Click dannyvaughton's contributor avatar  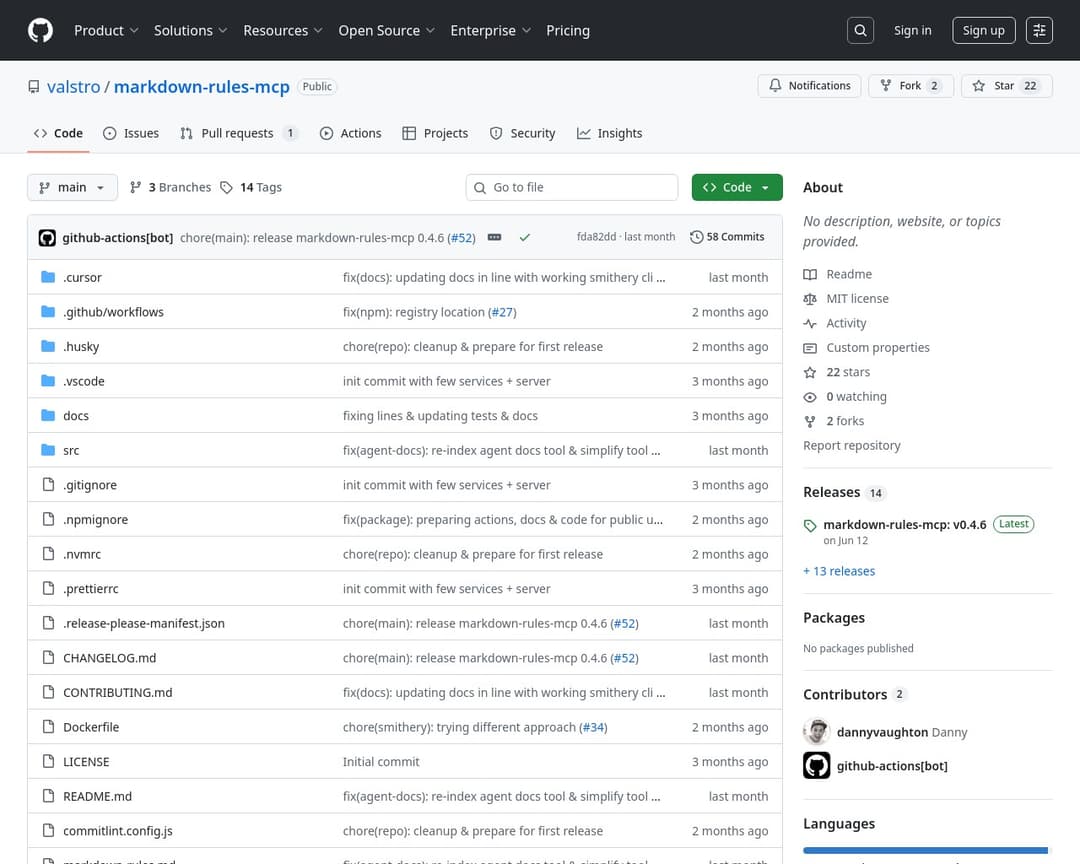click(x=816, y=732)
